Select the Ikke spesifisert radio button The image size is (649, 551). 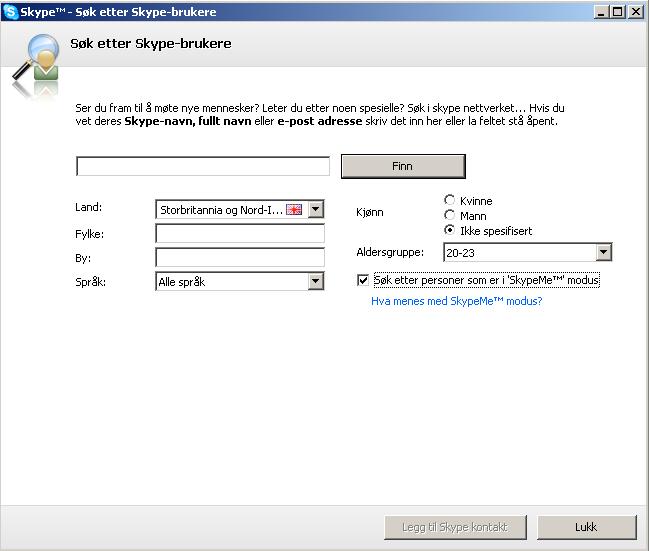coord(449,230)
